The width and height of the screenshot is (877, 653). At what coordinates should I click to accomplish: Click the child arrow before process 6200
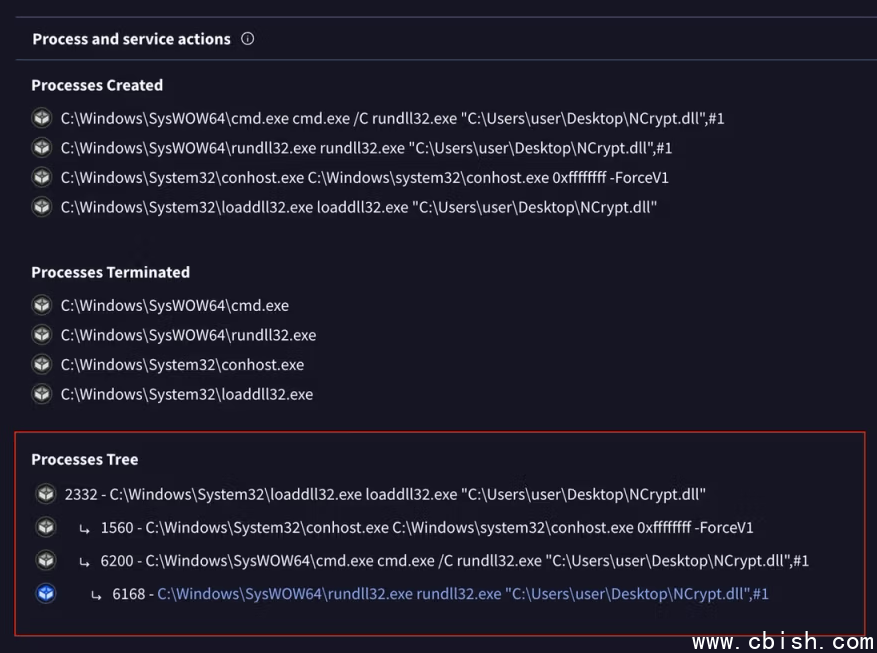tap(85, 561)
